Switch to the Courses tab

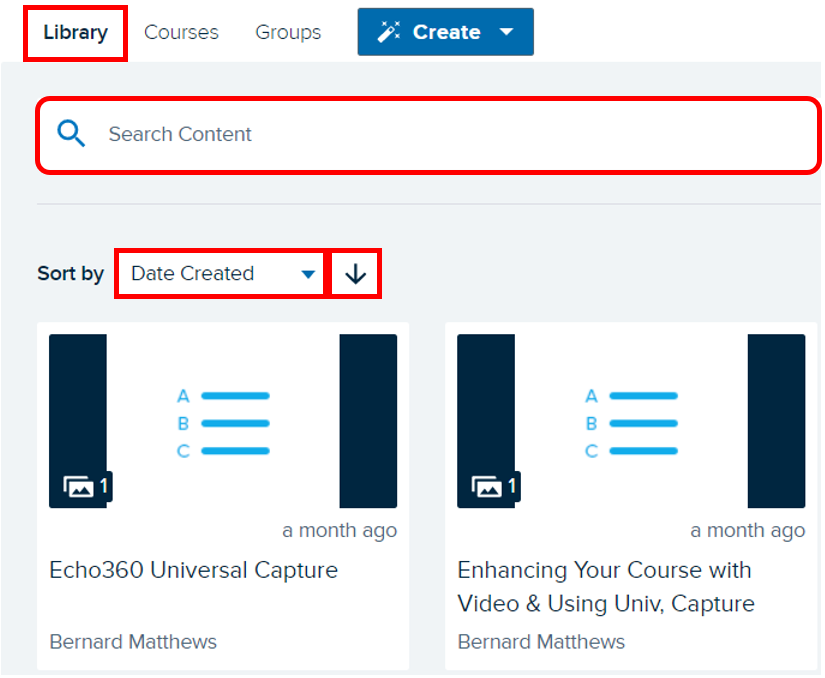click(x=181, y=33)
